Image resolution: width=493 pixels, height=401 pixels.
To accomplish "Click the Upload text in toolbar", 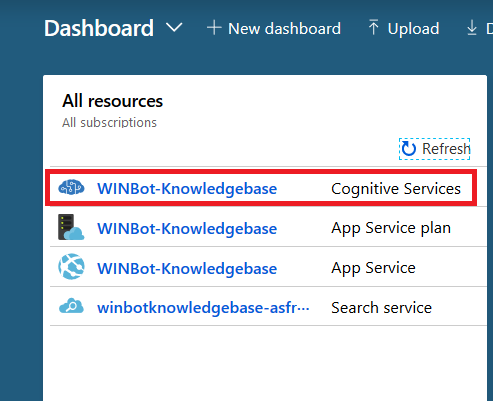I will [413, 29].
